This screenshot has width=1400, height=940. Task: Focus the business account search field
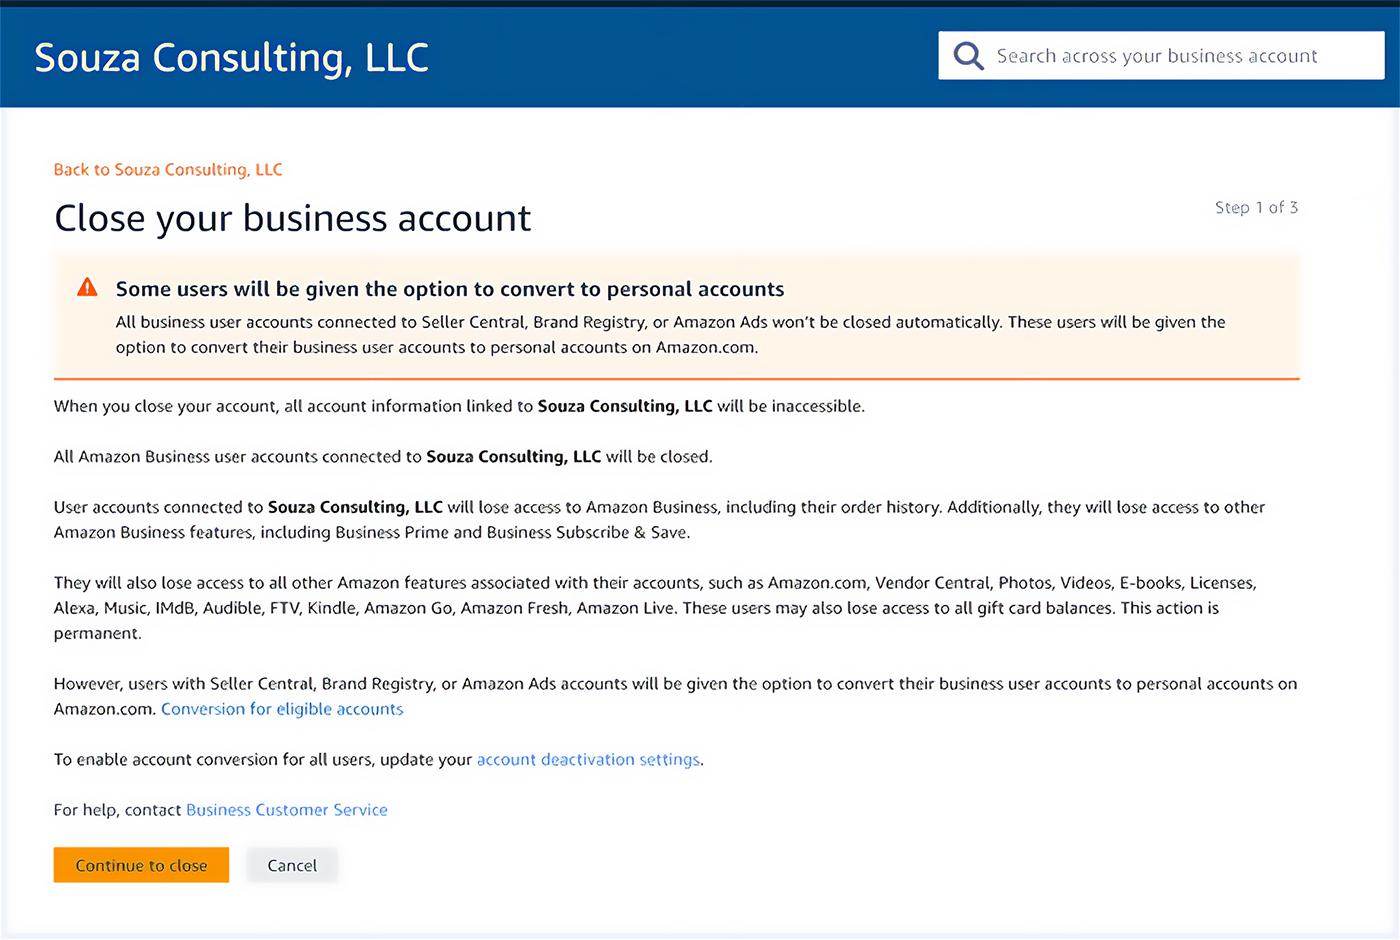coord(1161,55)
